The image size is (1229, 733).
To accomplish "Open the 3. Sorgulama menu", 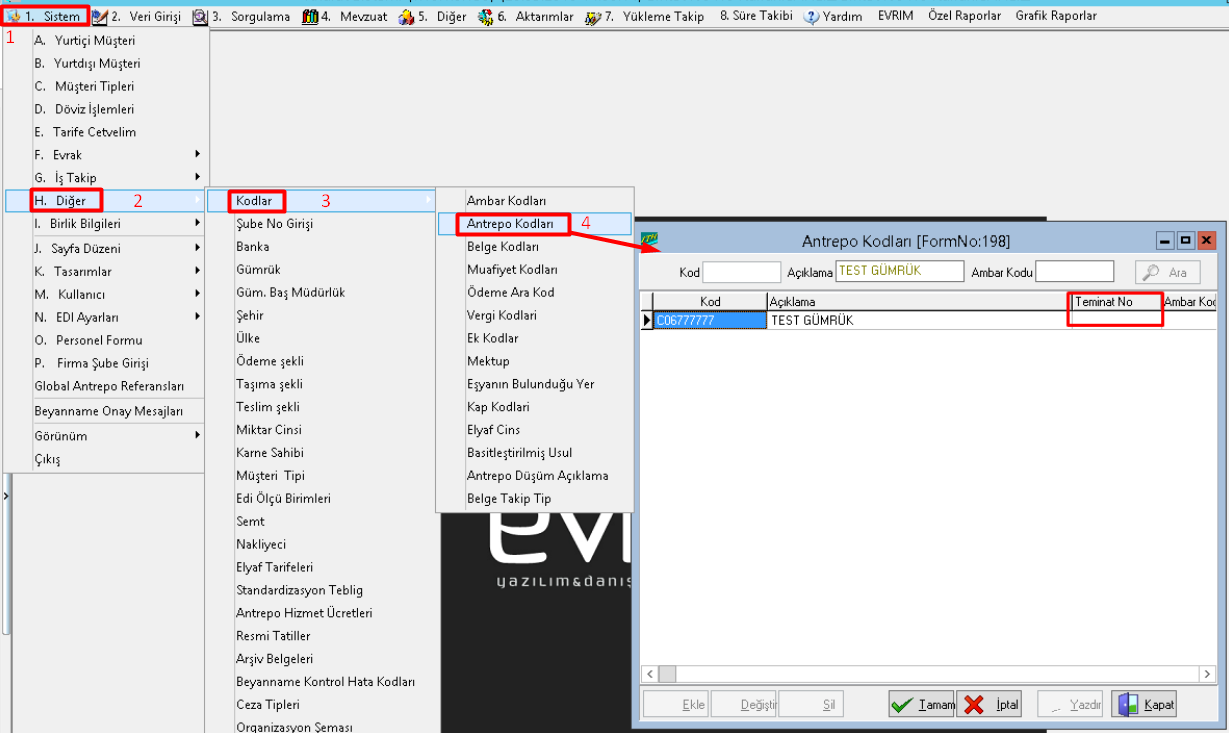I will pos(241,16).
